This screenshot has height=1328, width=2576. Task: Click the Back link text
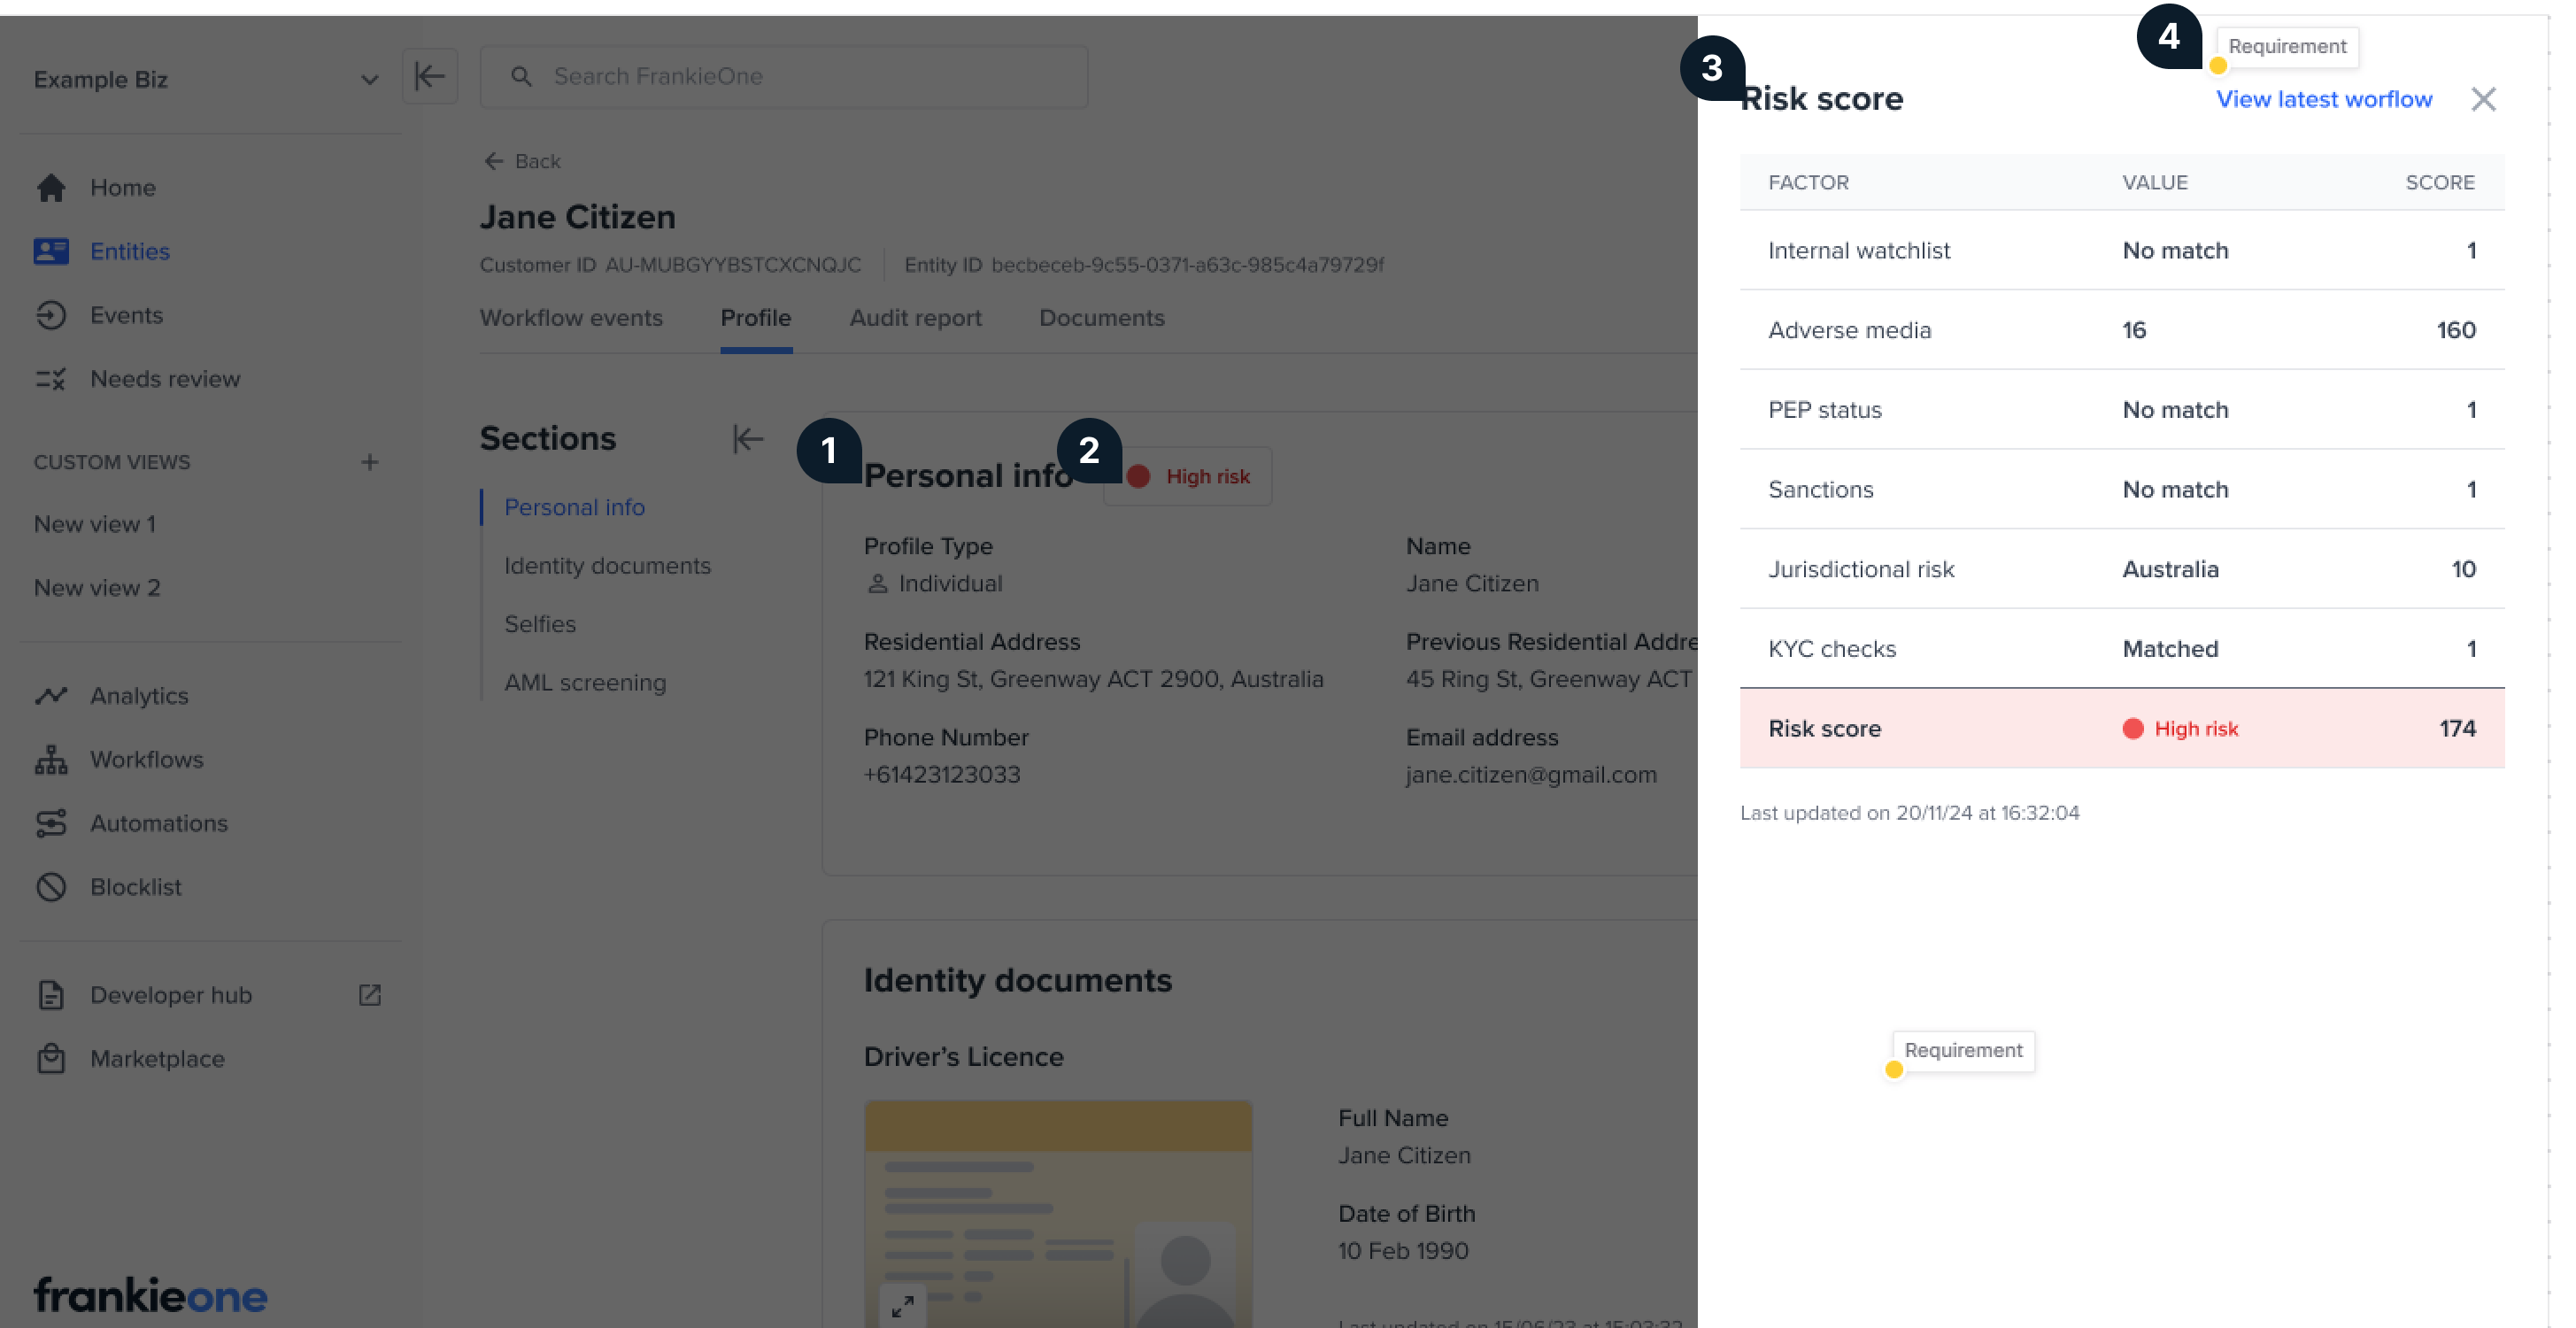[x=537, y=161]
